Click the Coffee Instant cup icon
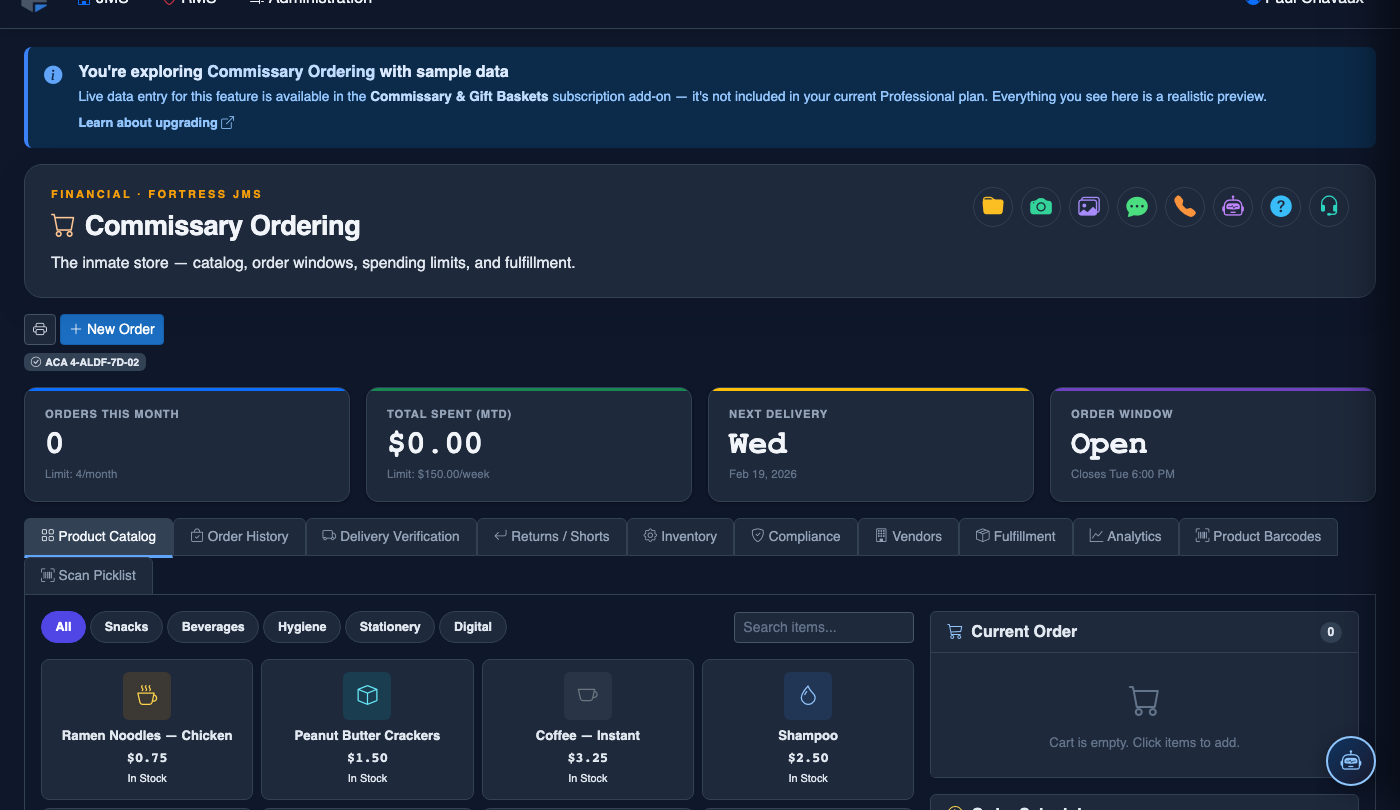1400x810 pixels. (588, 696)
